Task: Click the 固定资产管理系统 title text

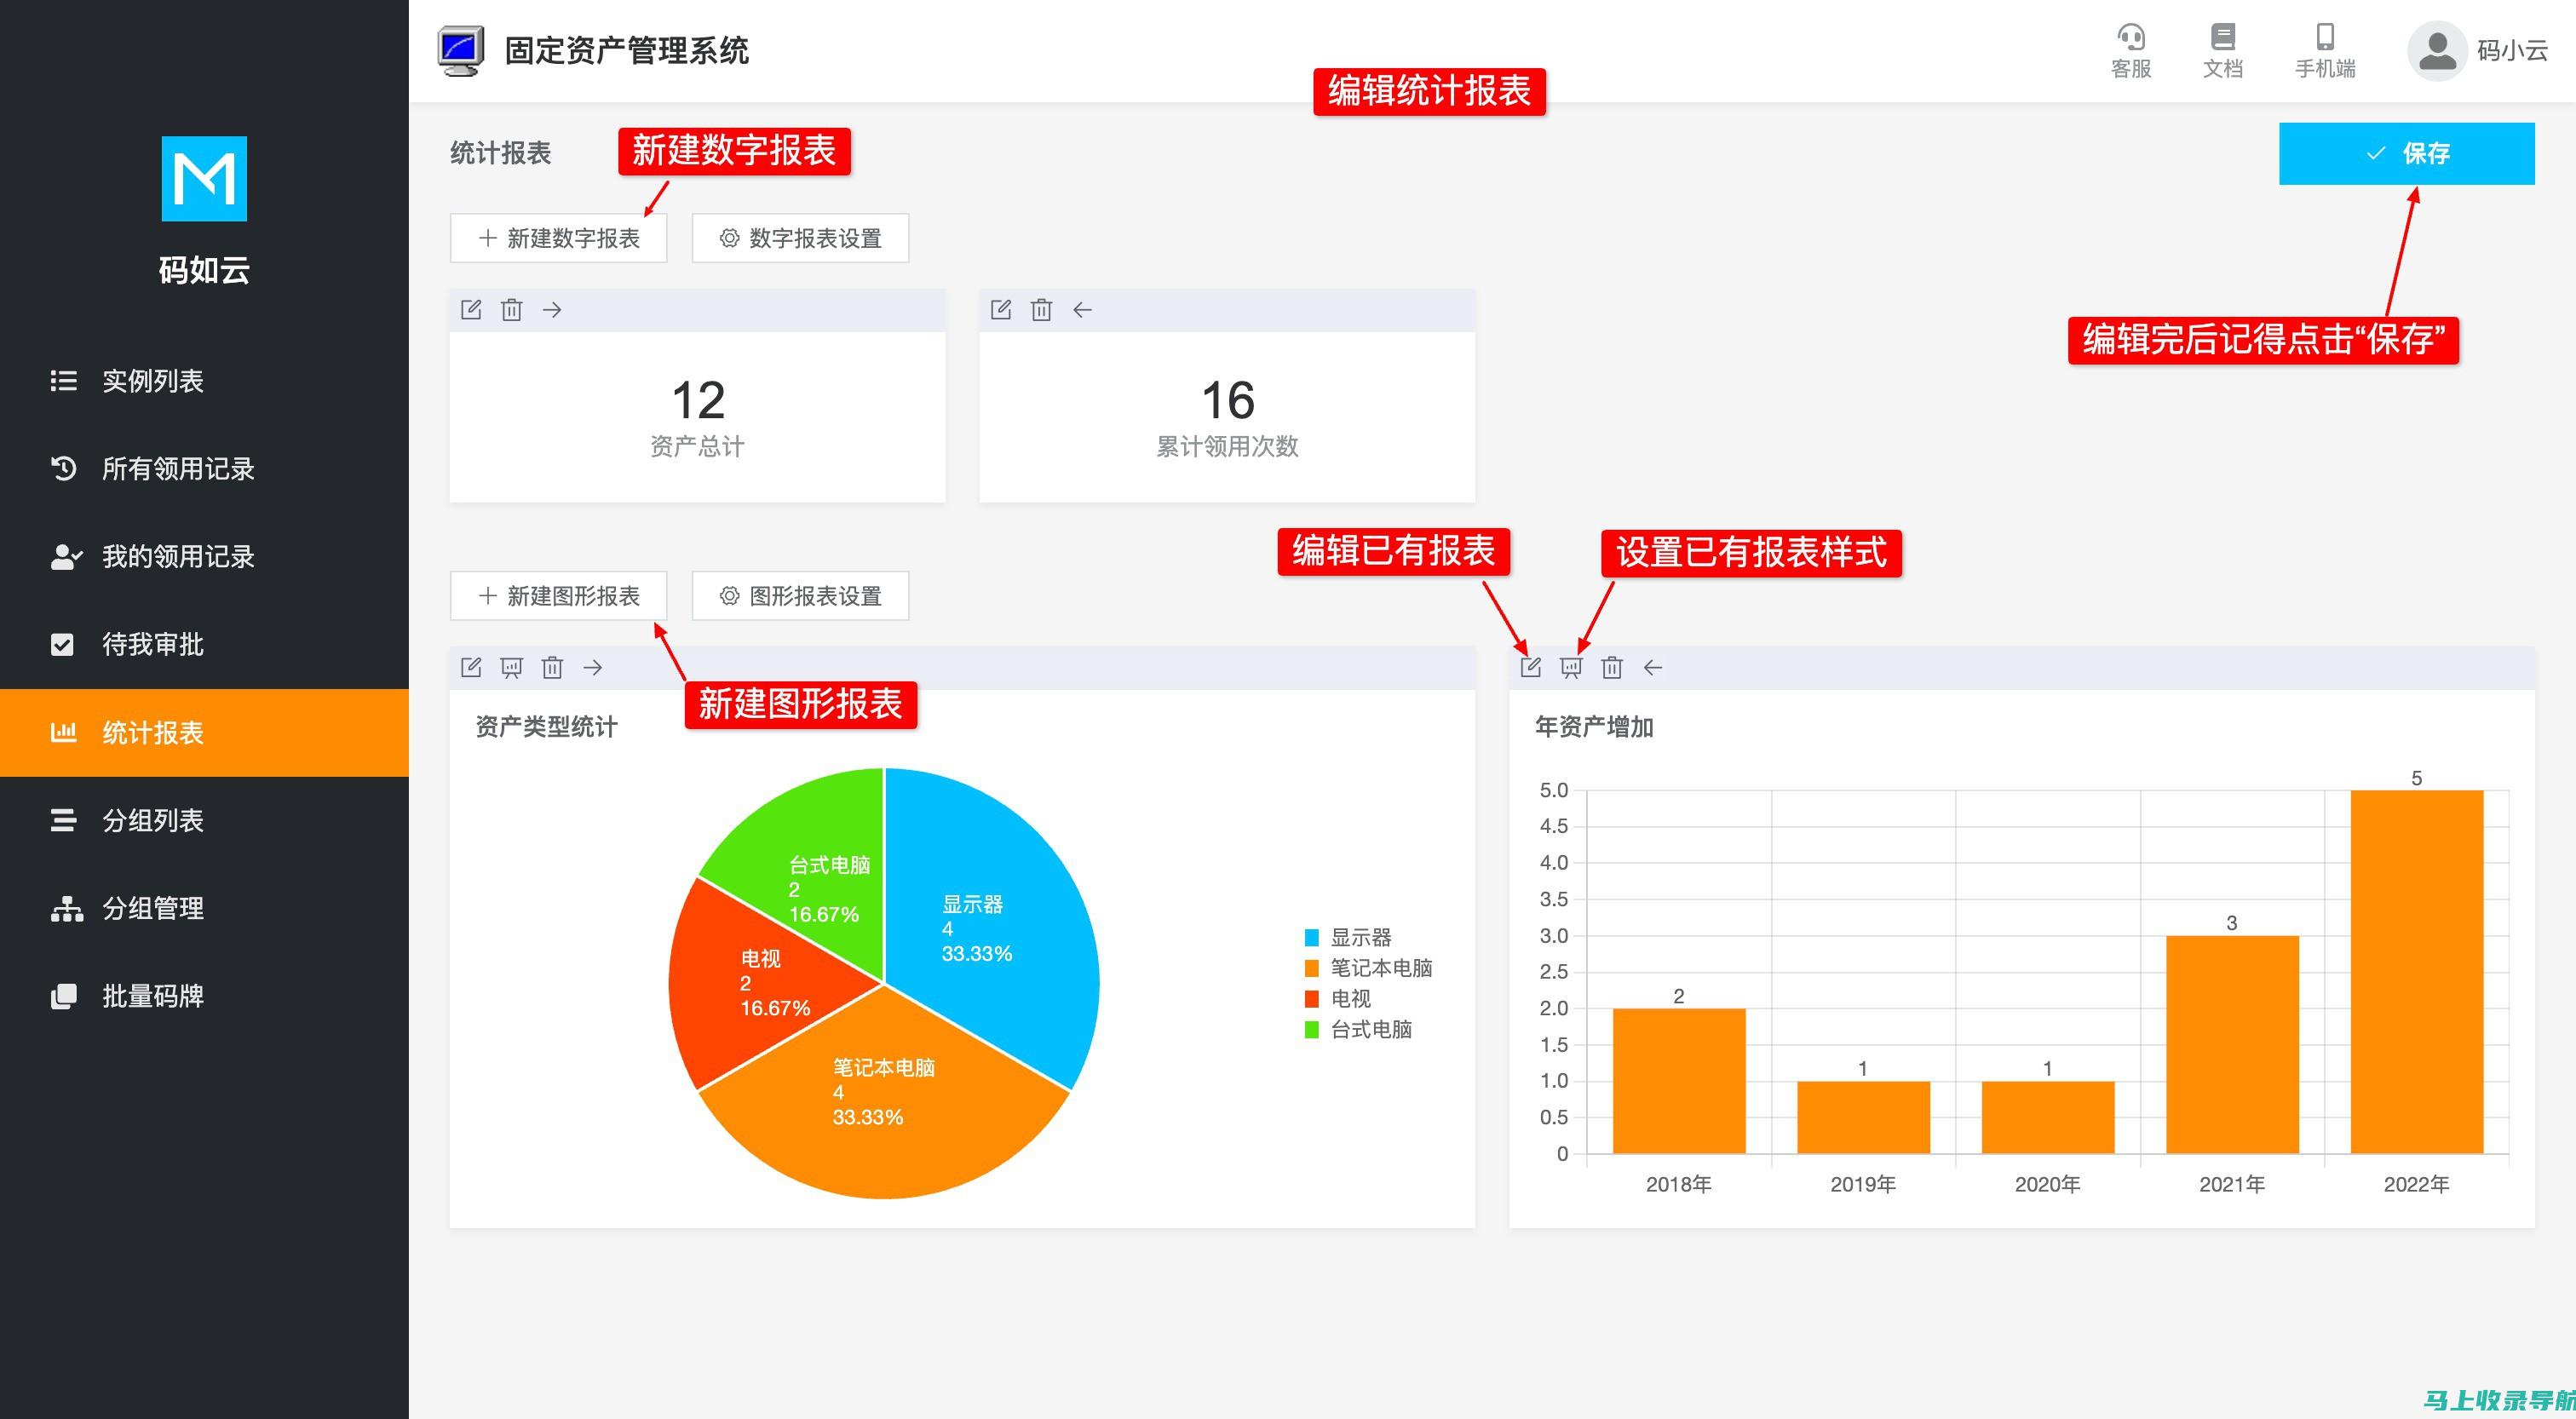Action: [627, 51]
